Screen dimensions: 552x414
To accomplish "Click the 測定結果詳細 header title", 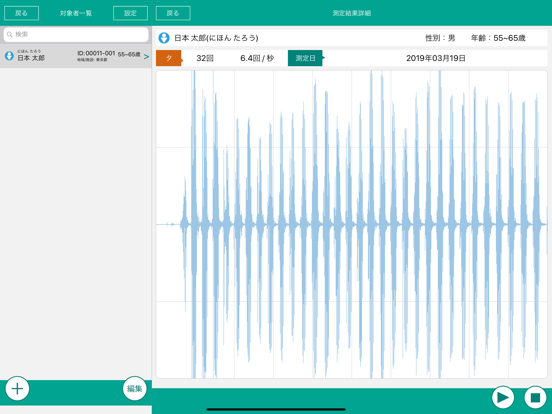I will tap(352, 13).
